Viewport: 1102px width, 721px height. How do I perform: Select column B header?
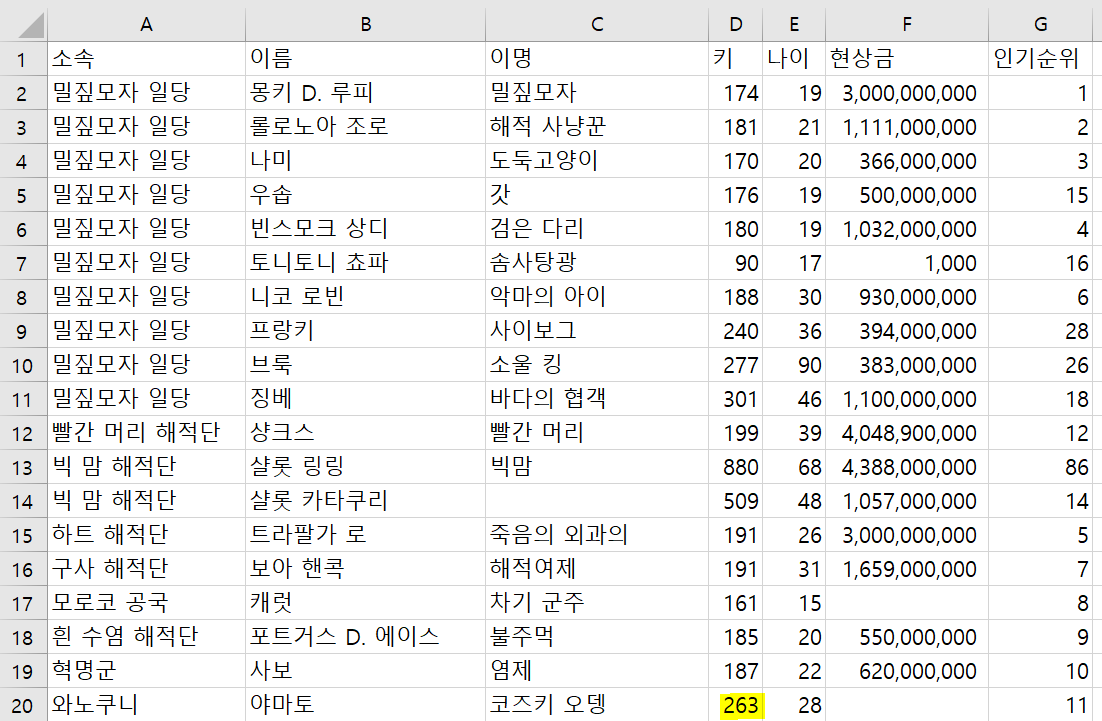pos(365,25)
